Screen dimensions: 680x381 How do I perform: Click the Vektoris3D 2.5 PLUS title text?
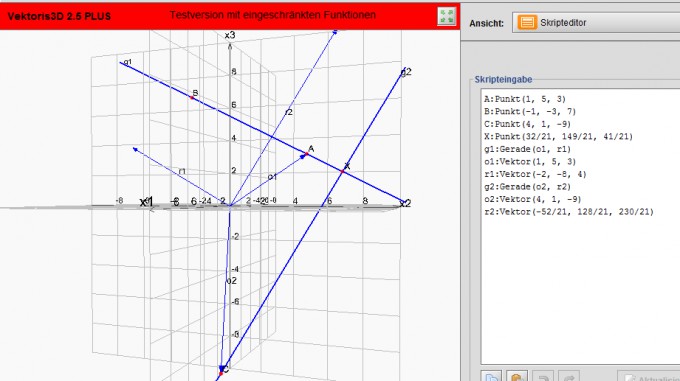[x=59, y=16]
